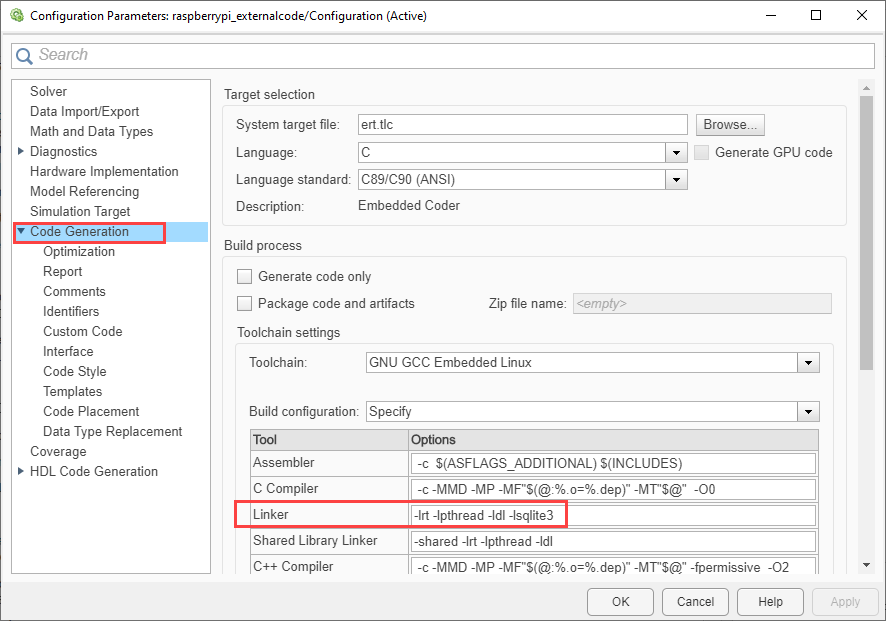
Task: Select Solver in the category tree
Action: (x=48, y=92)
